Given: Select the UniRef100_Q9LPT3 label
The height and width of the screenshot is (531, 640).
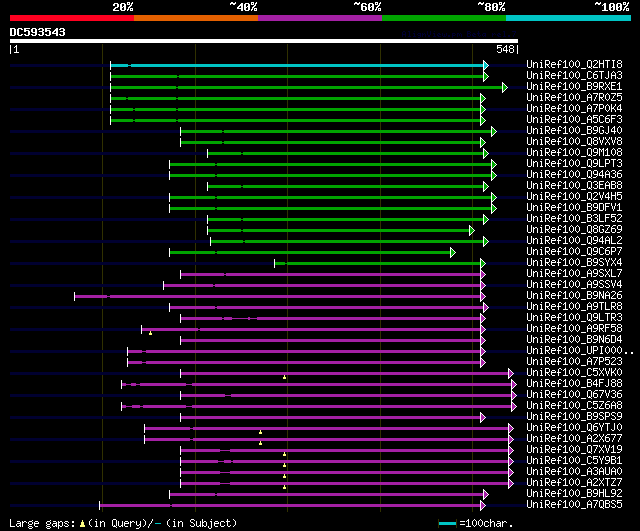Looking at the screenshot, I should [x=574, y=164].
